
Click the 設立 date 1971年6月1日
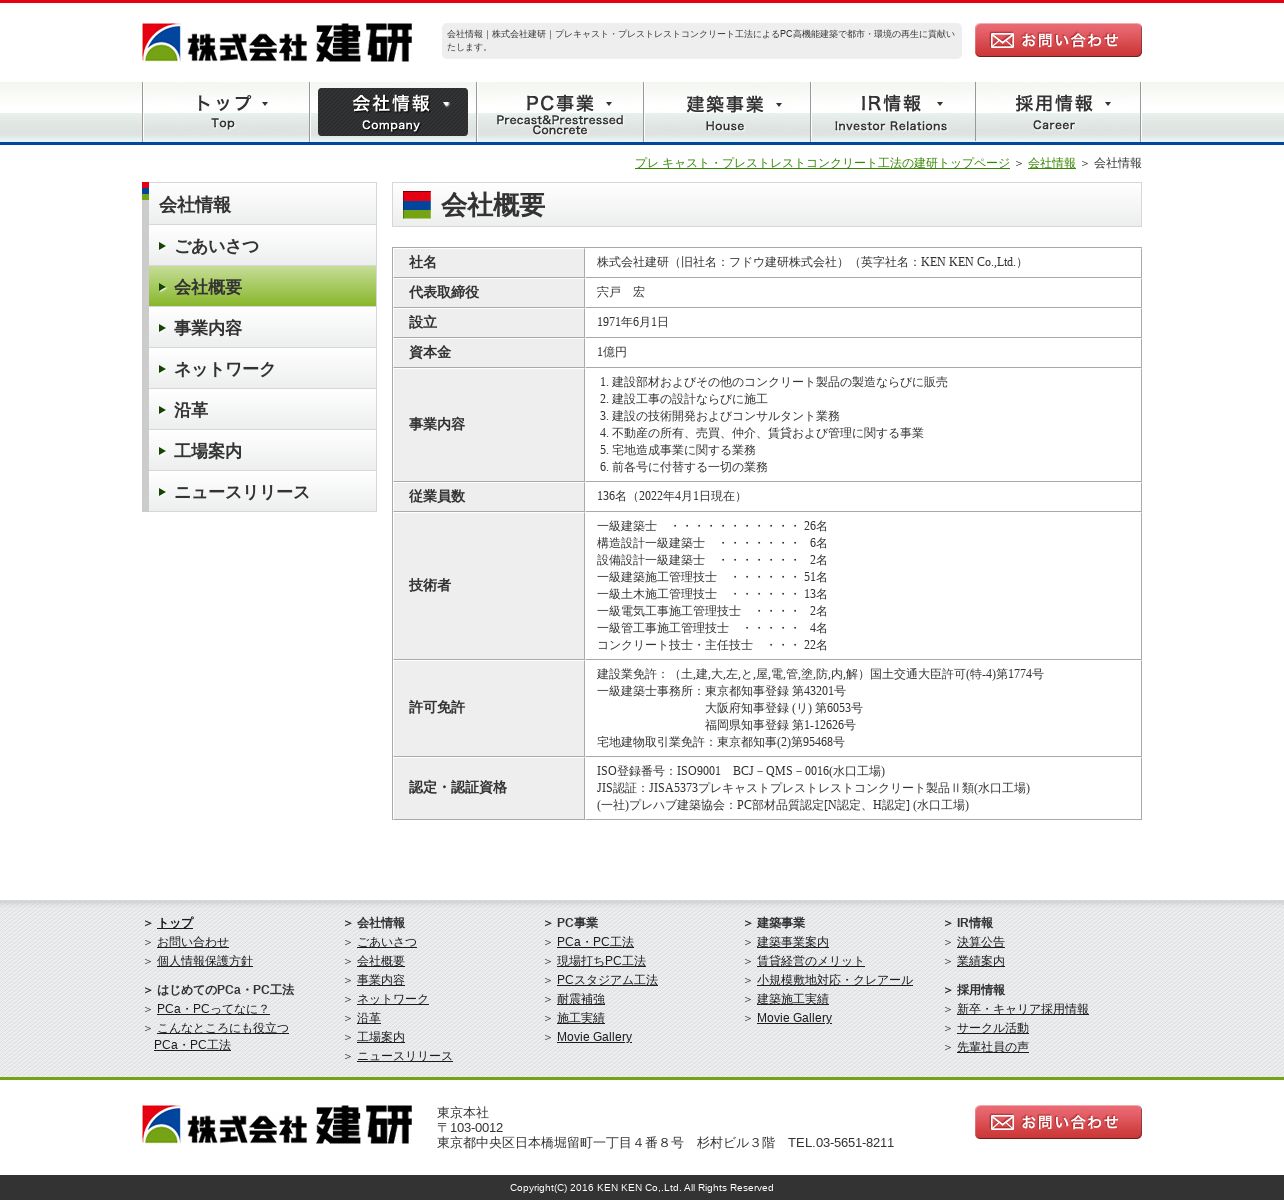tap(633, 322)
